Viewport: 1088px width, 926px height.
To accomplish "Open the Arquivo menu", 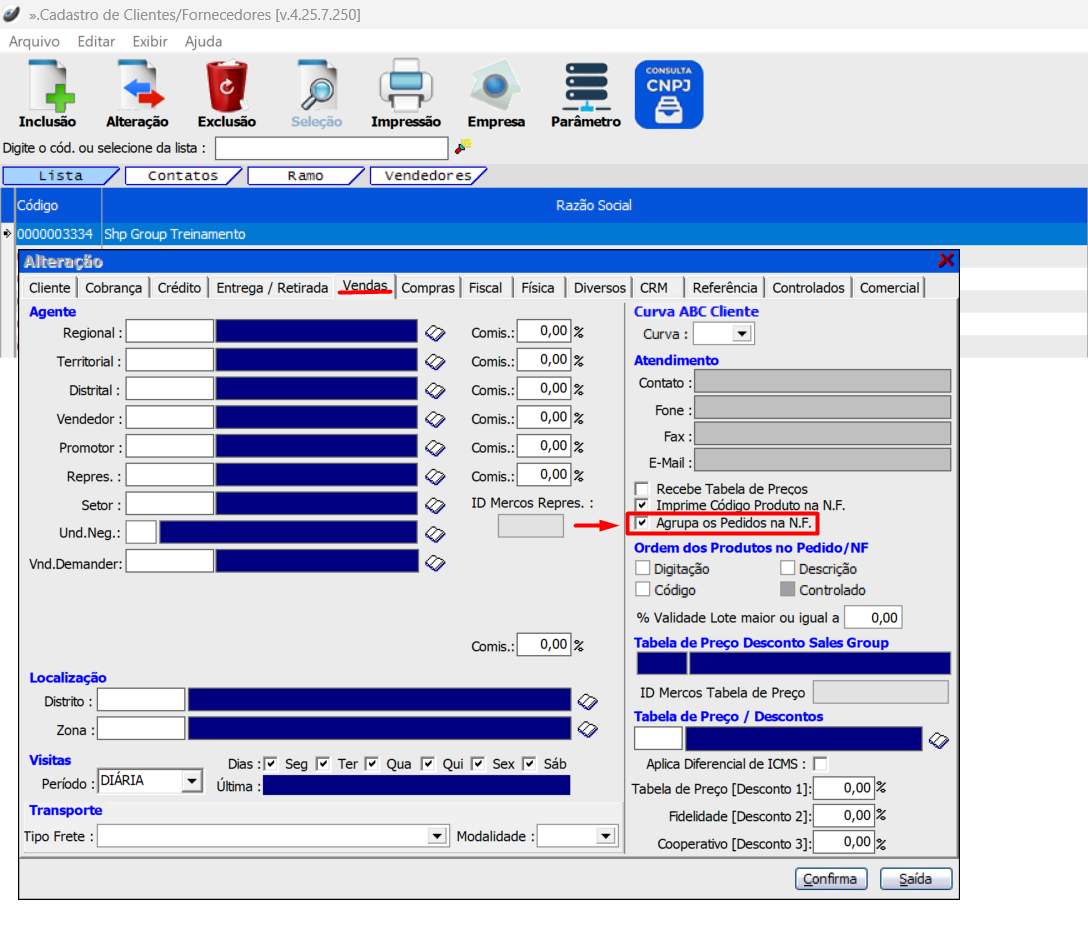I will [34, 42].
